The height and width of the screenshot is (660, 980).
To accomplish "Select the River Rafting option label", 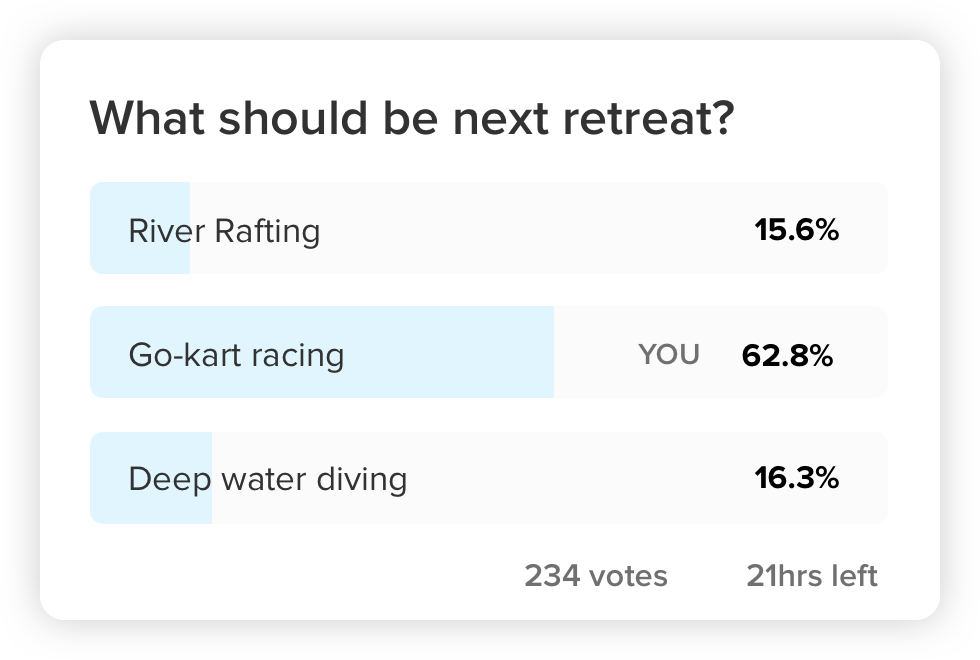I will 224,231.
